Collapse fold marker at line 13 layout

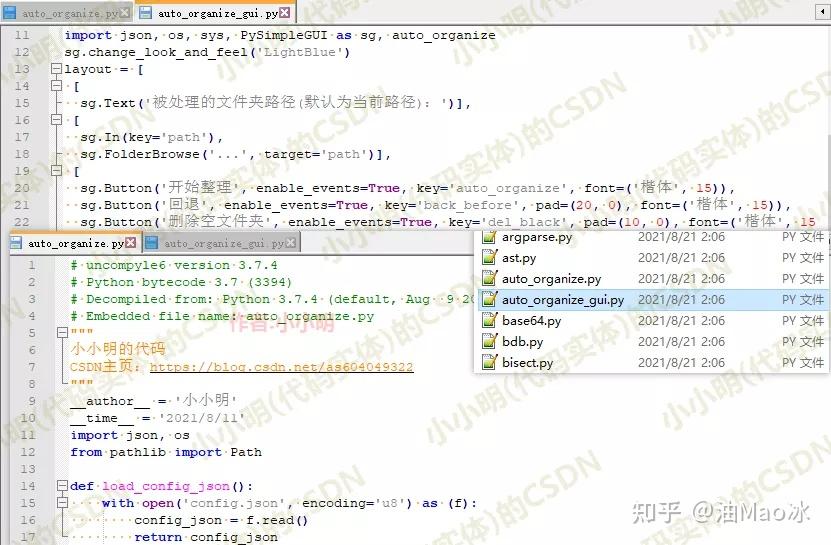(x=56, y=69)
